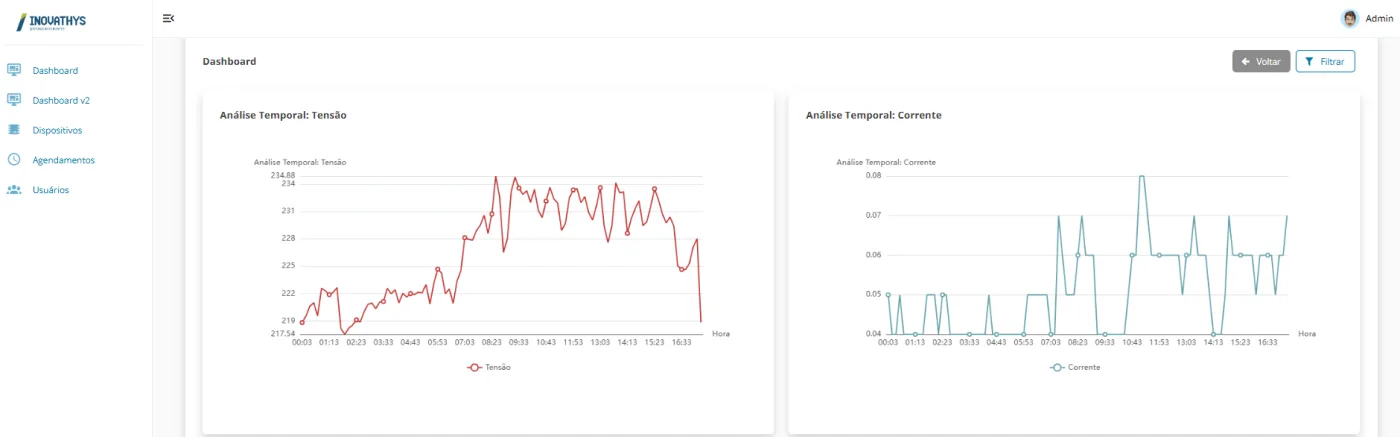
Task: Click the Admin avatar picture
Action: pos(1350,18)
